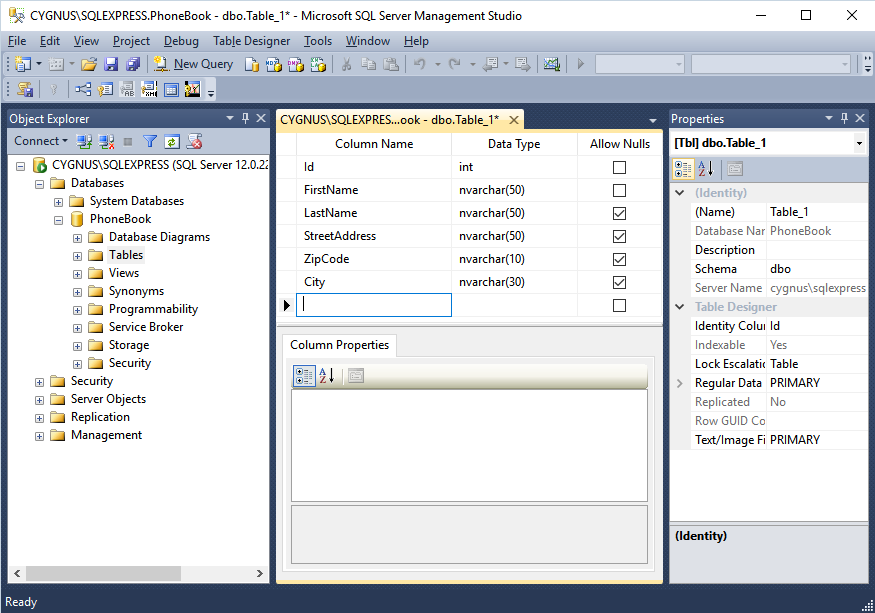Click the Manage Indexes and Keys icon
875x613 pixels.
pos(105,89)
